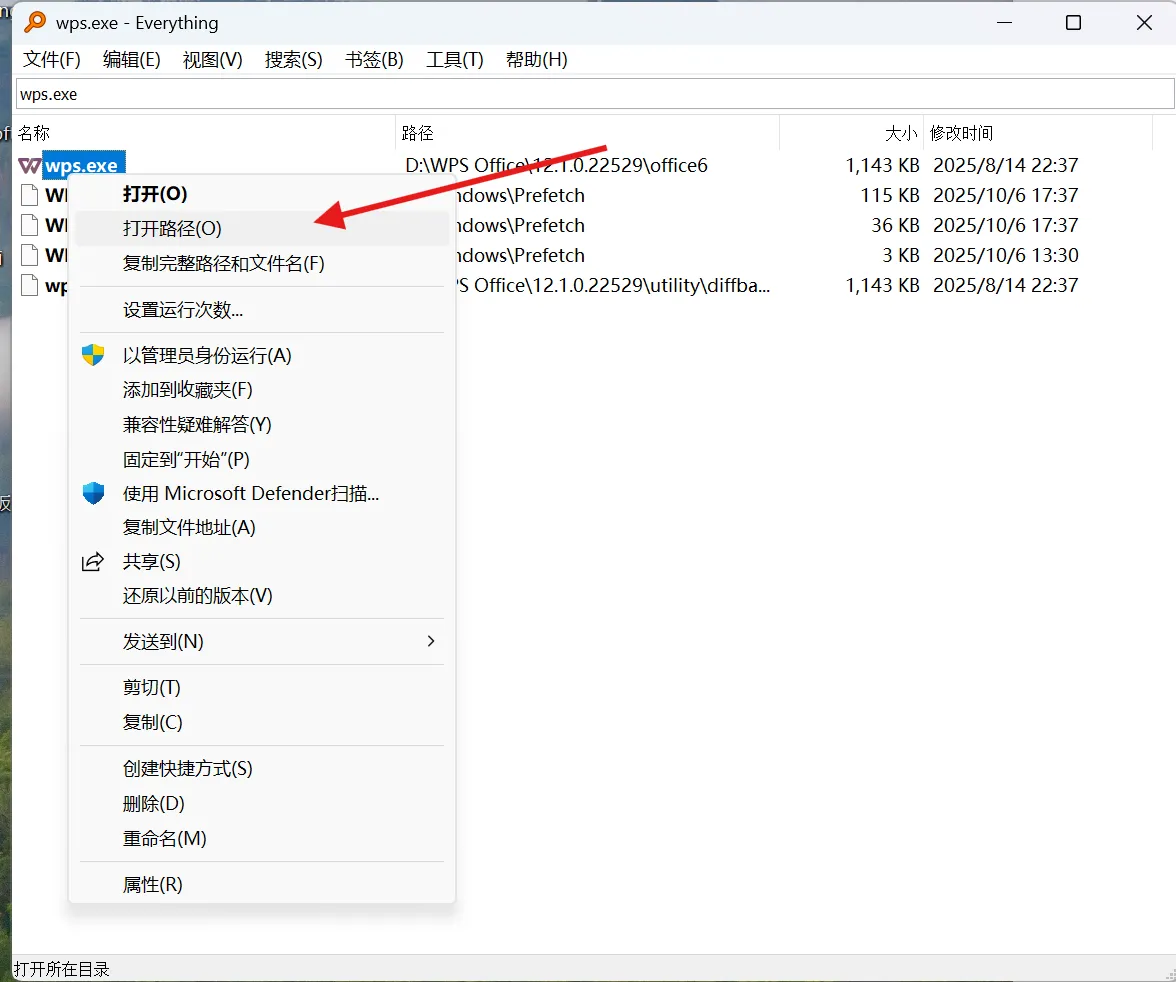The height and width of the screenshot is (982, 1176).
Task: Click the 打开所在目录 status bar text
Action: coord(62,969)
